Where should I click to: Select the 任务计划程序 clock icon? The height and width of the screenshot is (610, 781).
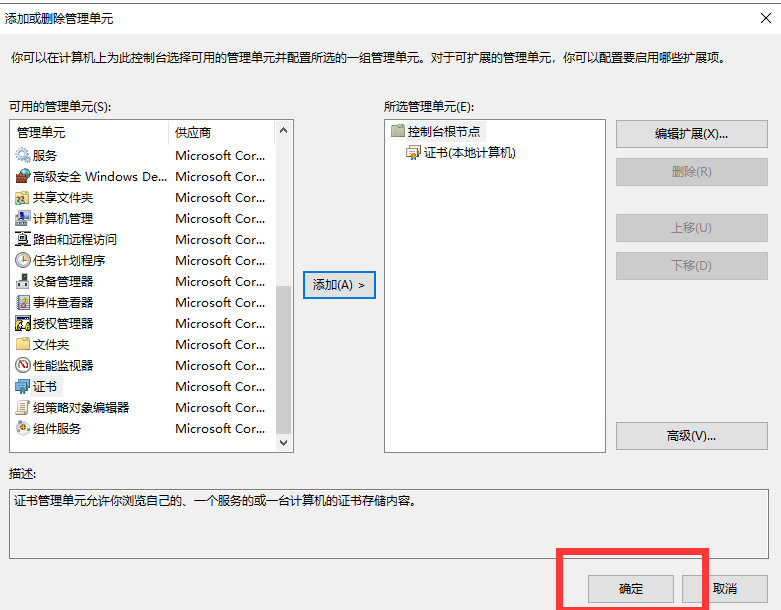[23, 260]
